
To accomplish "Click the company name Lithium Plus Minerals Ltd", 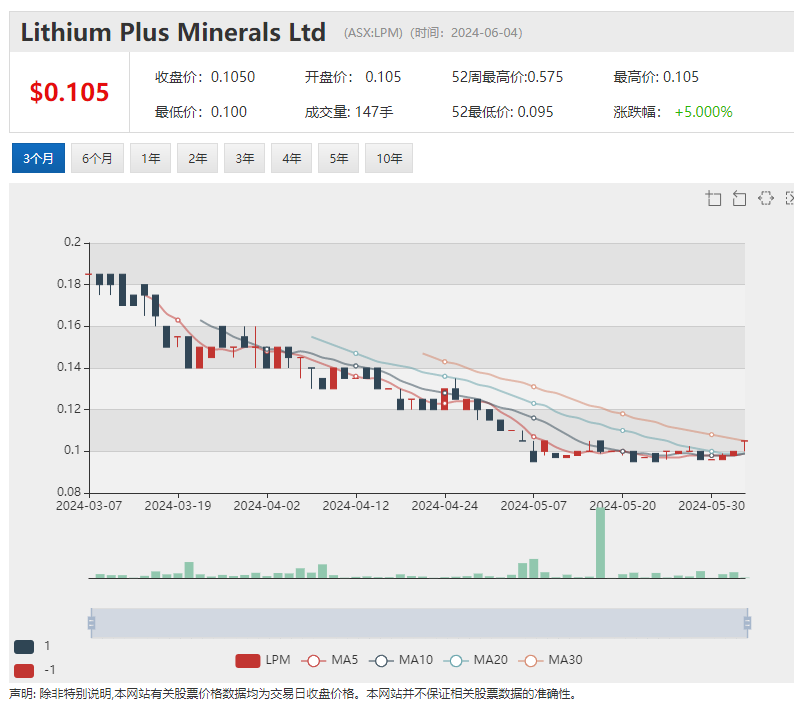I will click(173, 32).
